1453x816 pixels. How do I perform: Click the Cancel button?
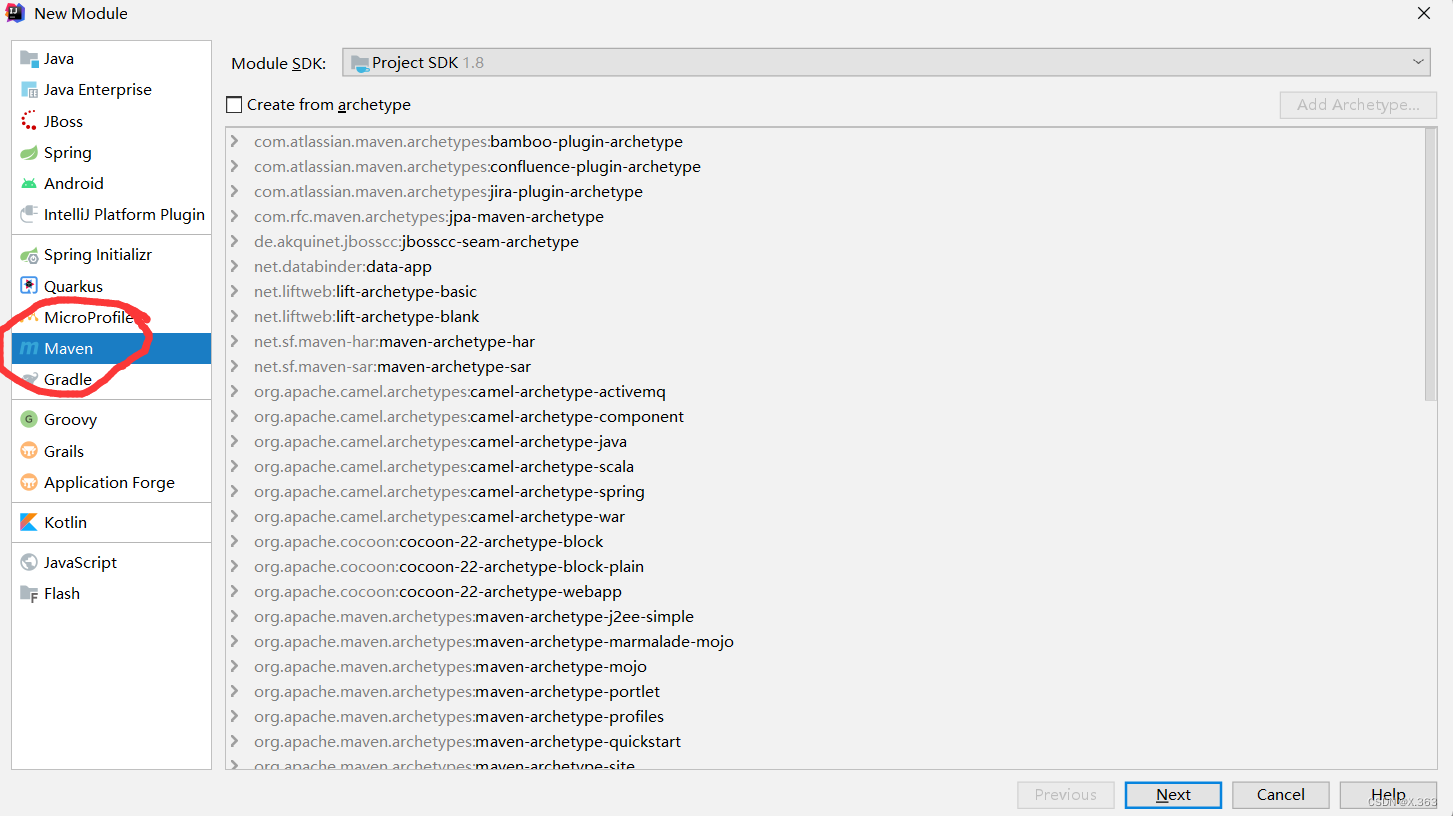click(x=1281, y=794)
